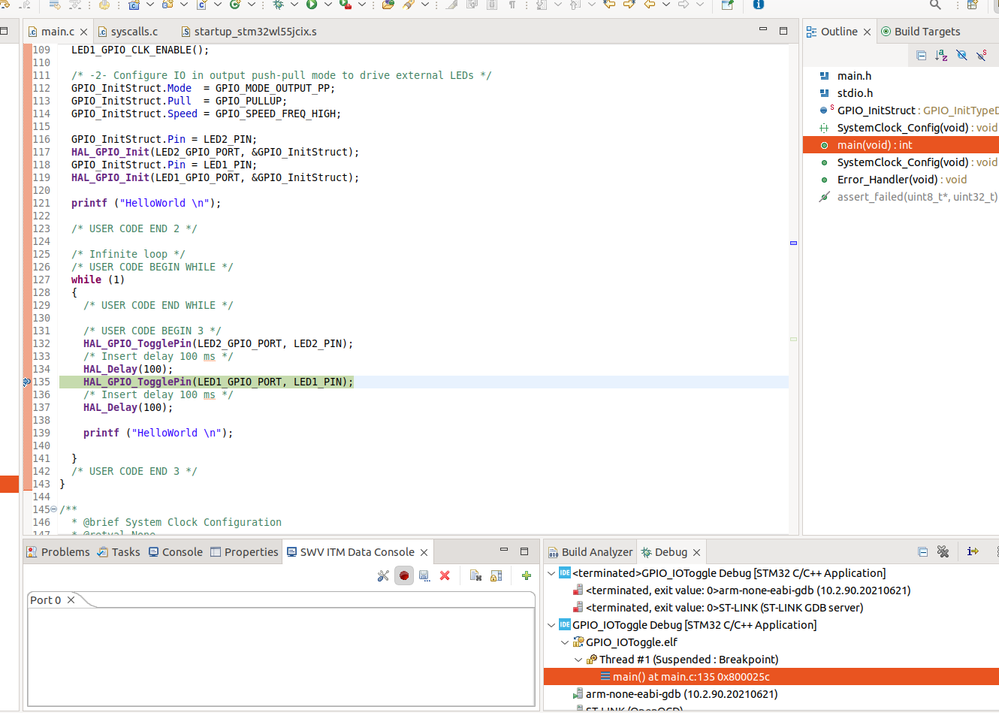
Task: Click breakpoint marker at line 135
Action: 27,382
